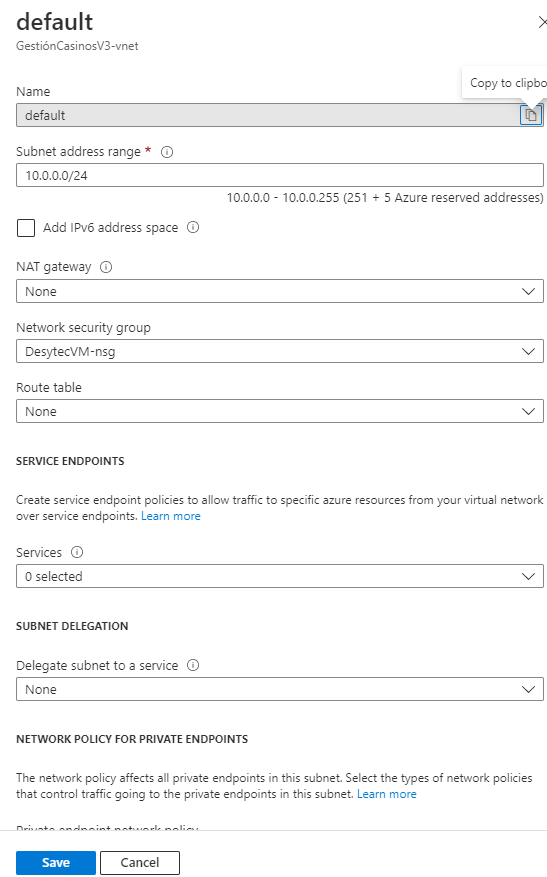Show info about Add IPv6 address space
The width and height of the screenshot is (547, 877).
(x=193, y=227)
